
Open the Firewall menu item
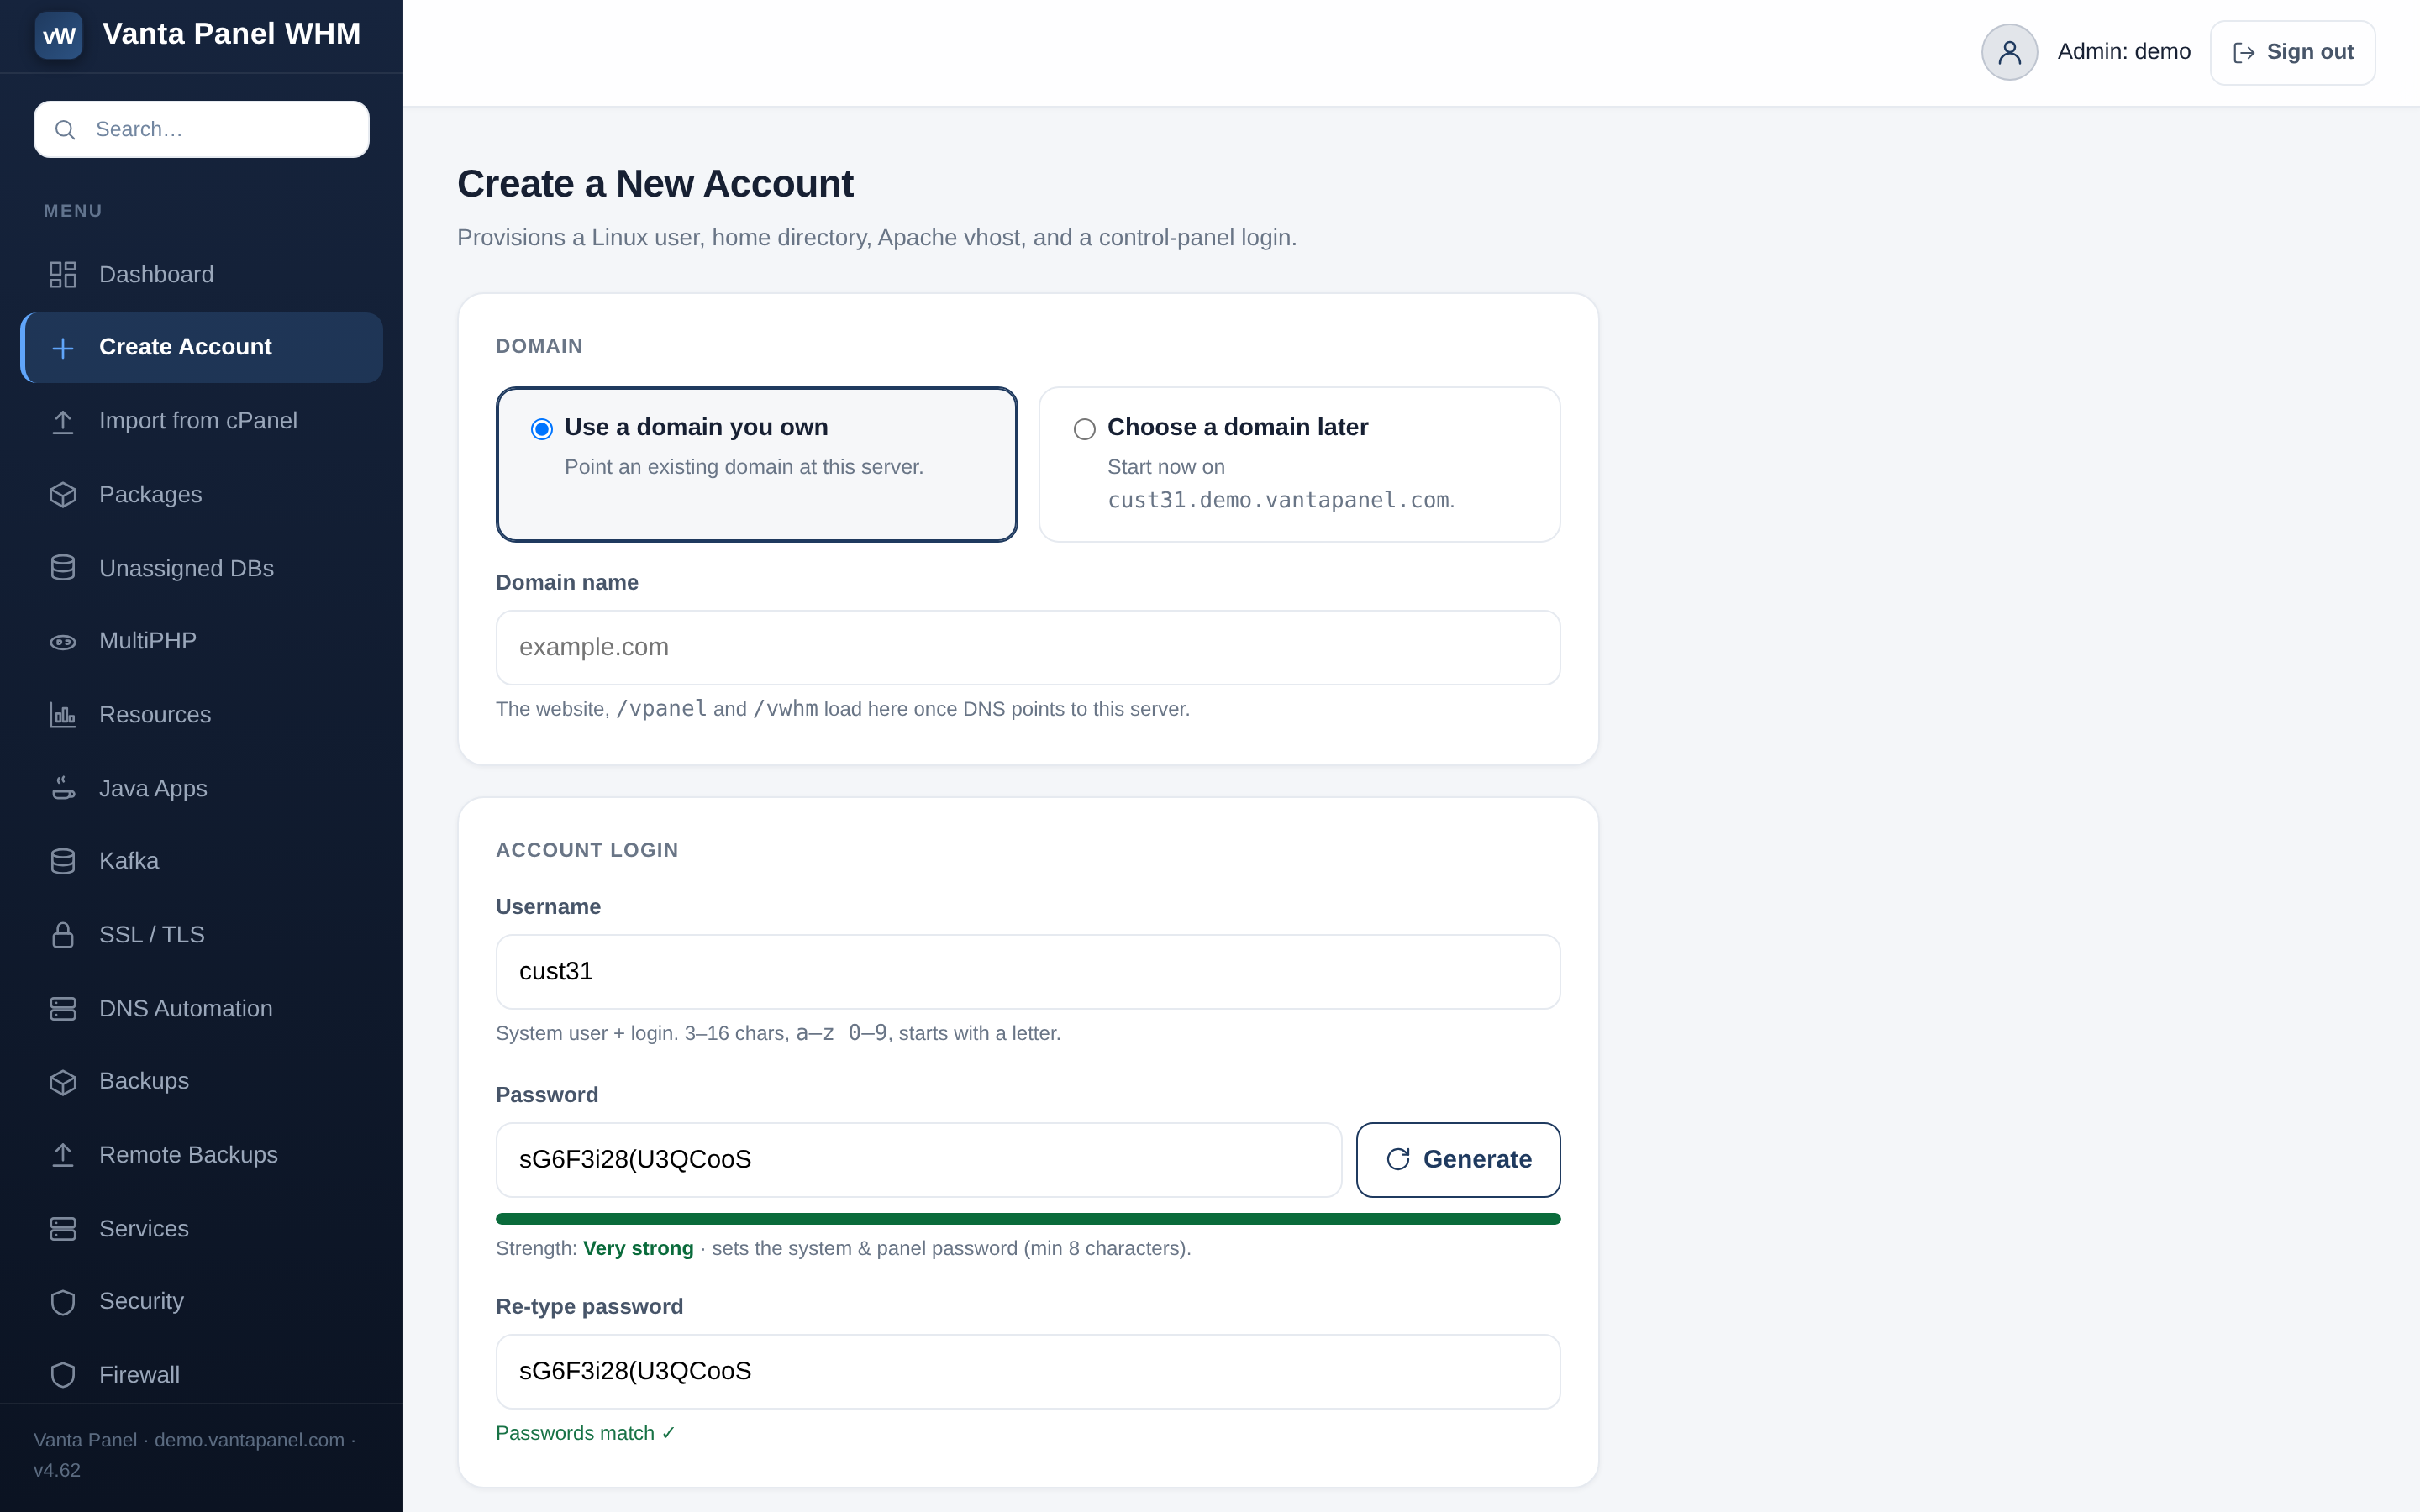coord(201,1375)
